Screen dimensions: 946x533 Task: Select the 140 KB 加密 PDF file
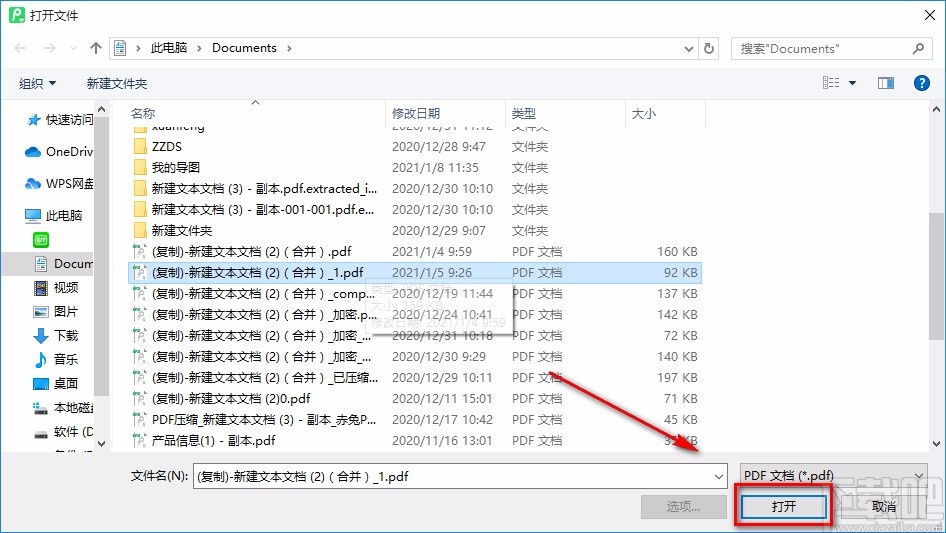[415, 357]
